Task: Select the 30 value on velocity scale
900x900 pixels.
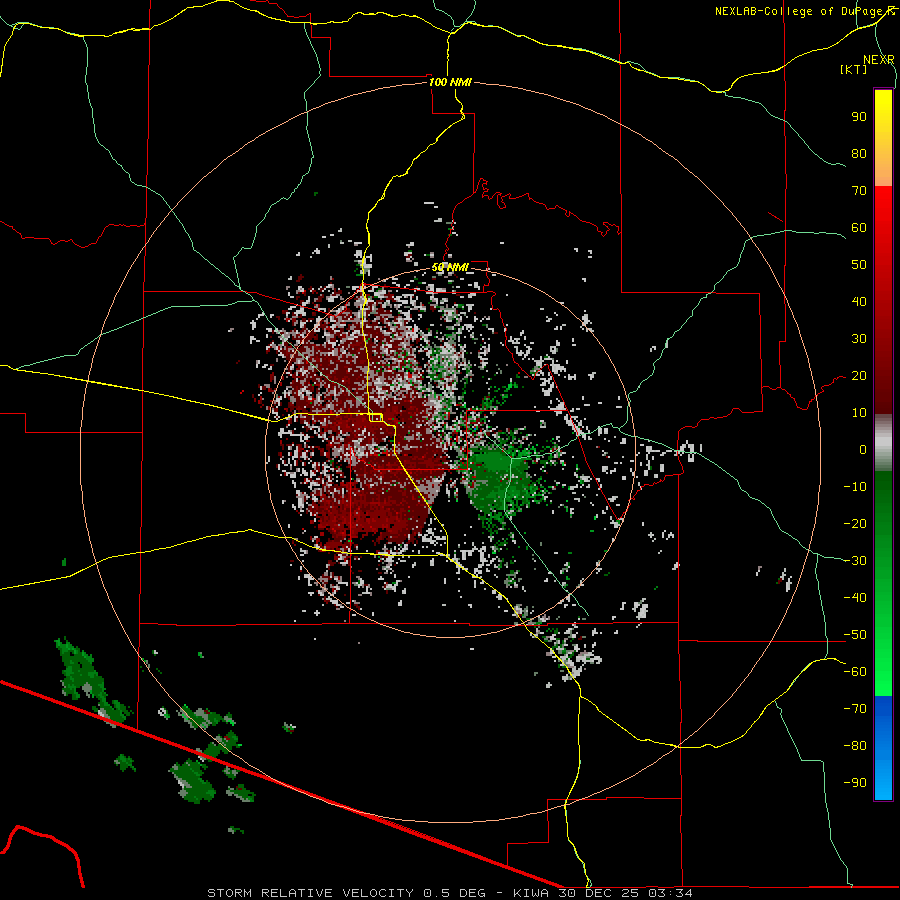Action: 859,339
